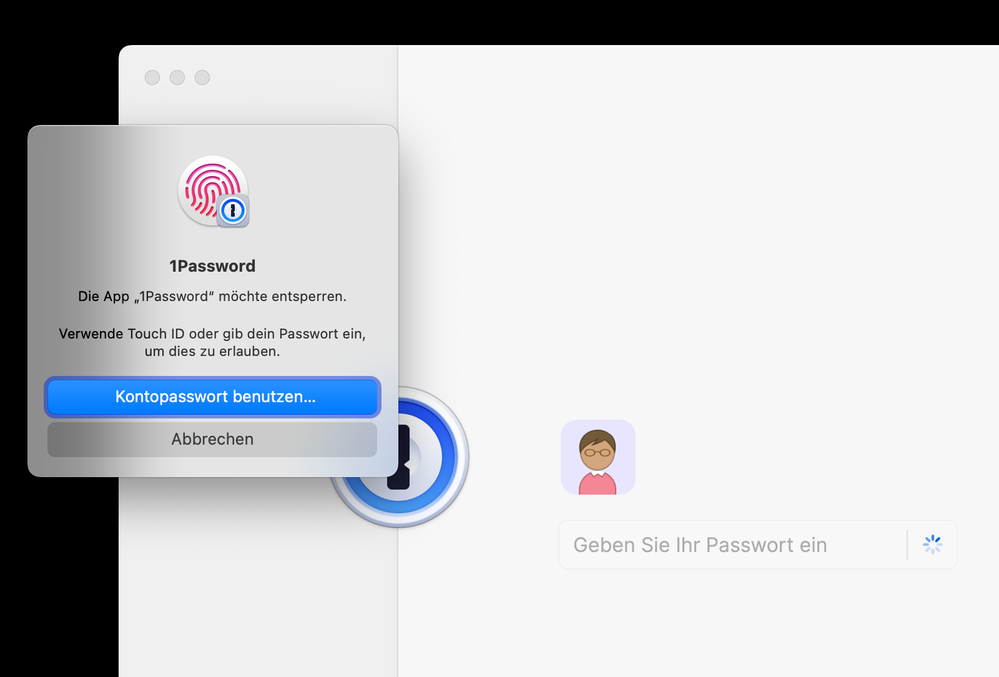The height and width of the screenshot is (677, 999).
Task: Focus the Geben Sie Ihr Passwort ein field
Action: (x=758, y=545)
